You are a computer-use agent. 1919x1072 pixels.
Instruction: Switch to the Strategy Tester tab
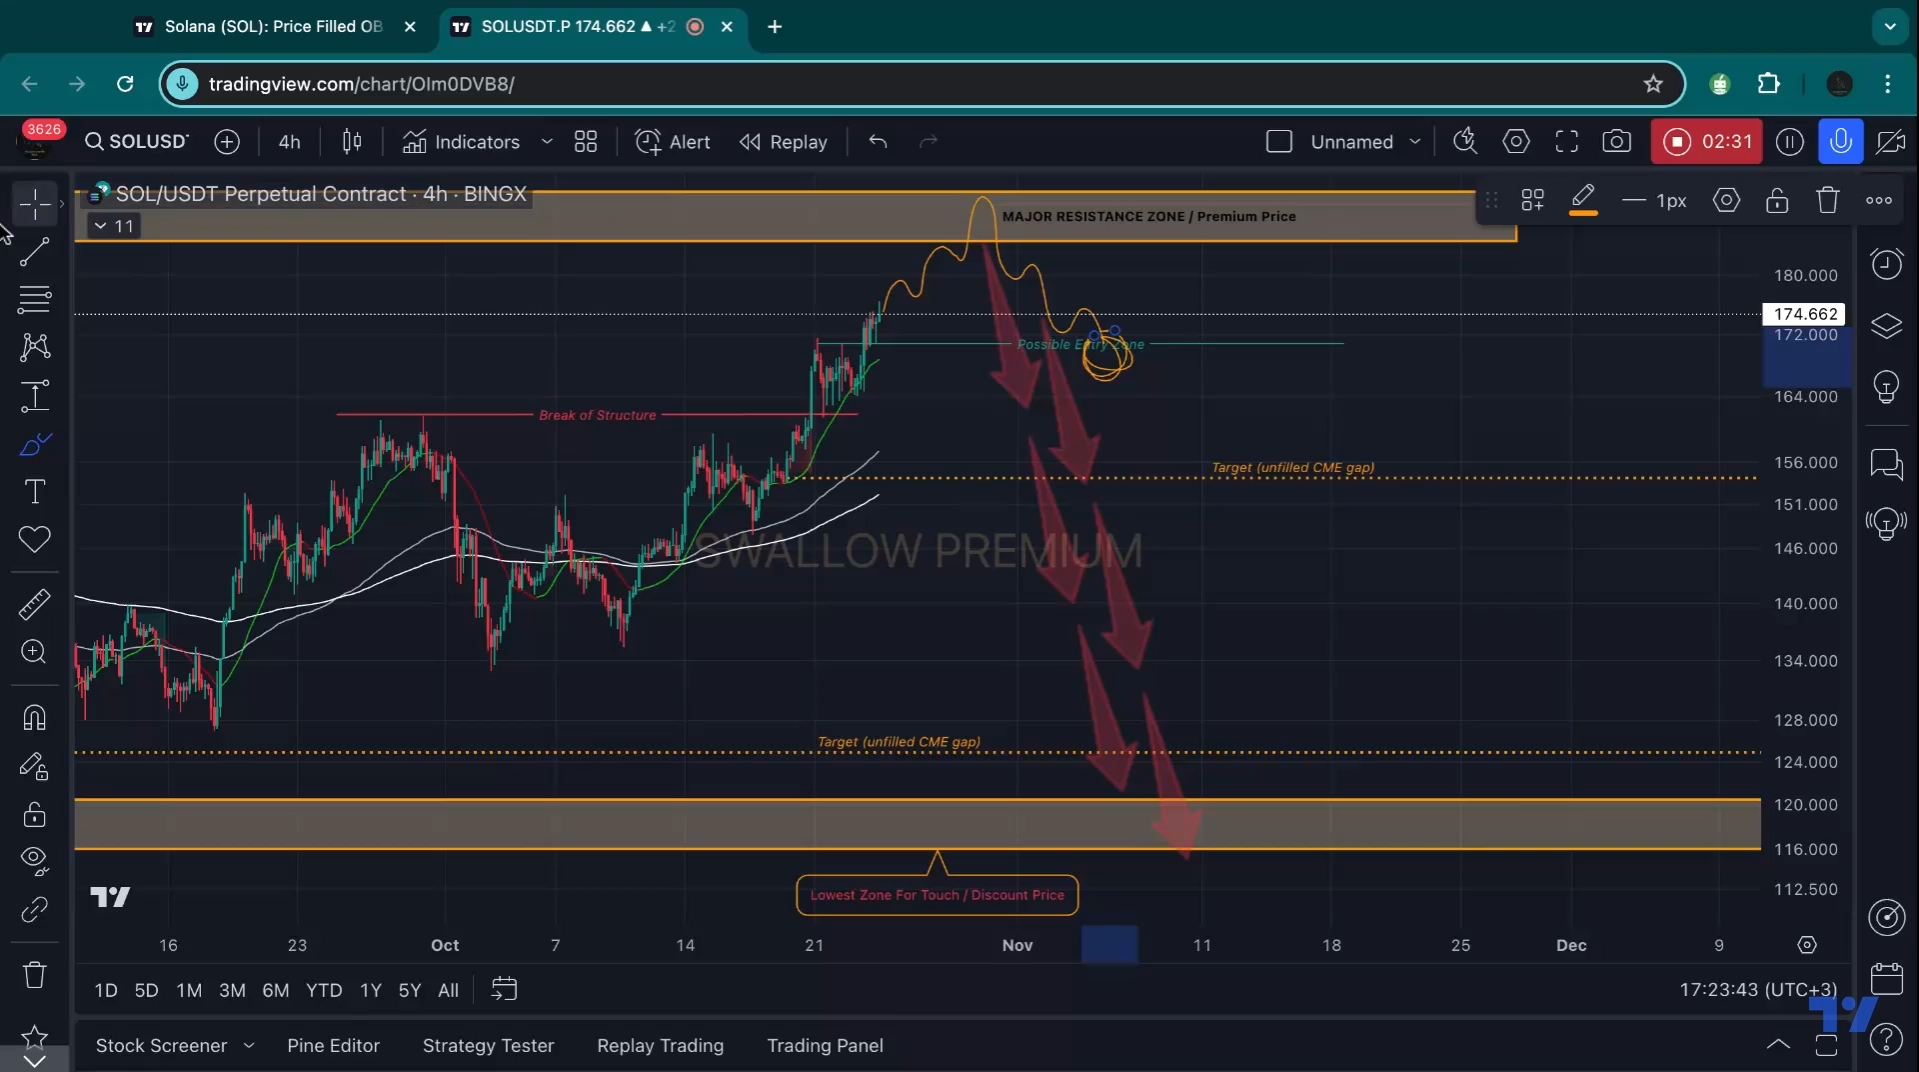pyautogui.click(x=488, y=1045)
